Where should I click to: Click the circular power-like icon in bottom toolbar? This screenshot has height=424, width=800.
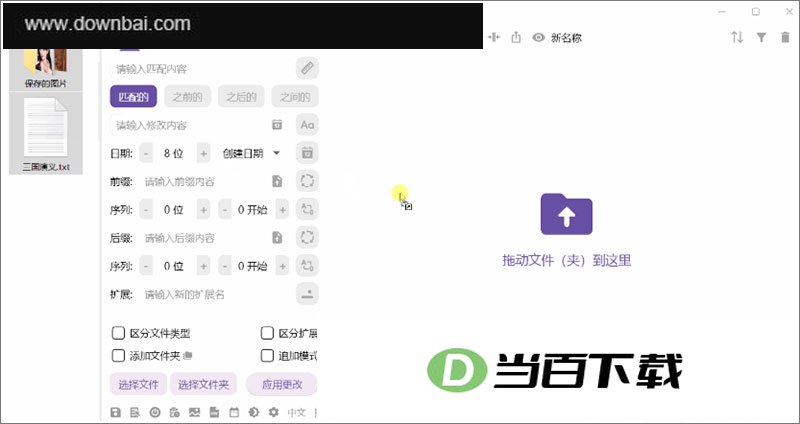155,412
